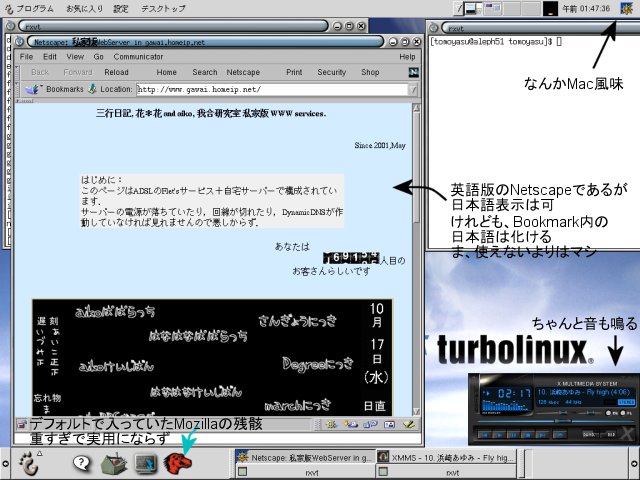Open the File menu in Netscape
This screenshot has width=640, height=480.
(26, 57)
